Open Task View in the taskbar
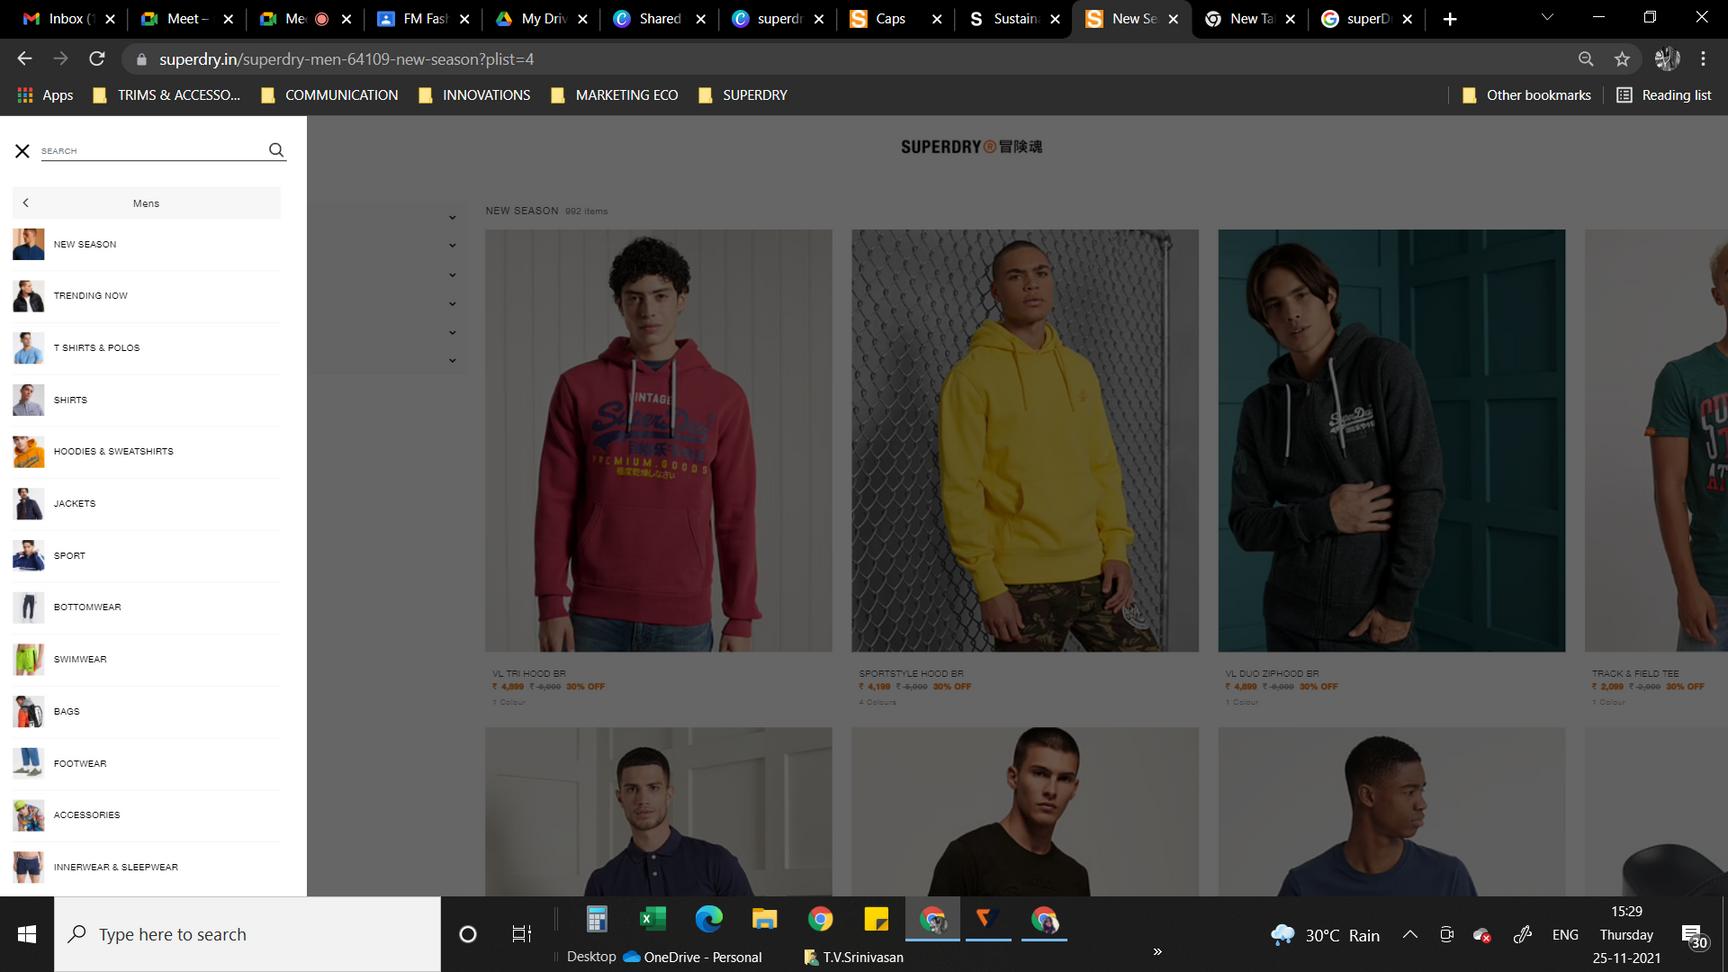The image size is (1728, 972). [521, 934]
